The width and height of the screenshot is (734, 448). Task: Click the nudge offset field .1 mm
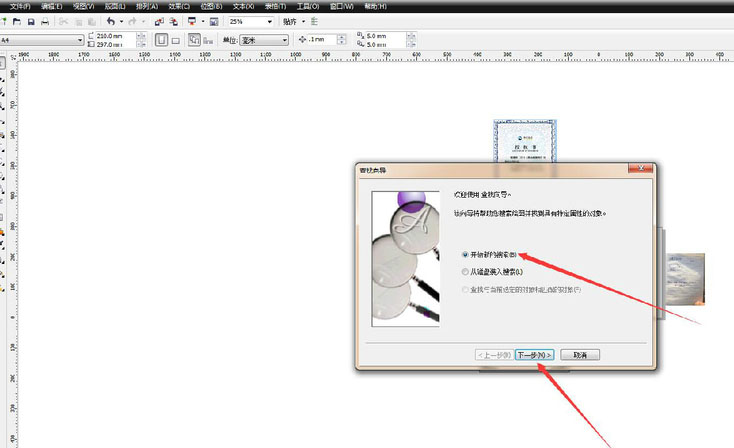[x=322, y=40]
